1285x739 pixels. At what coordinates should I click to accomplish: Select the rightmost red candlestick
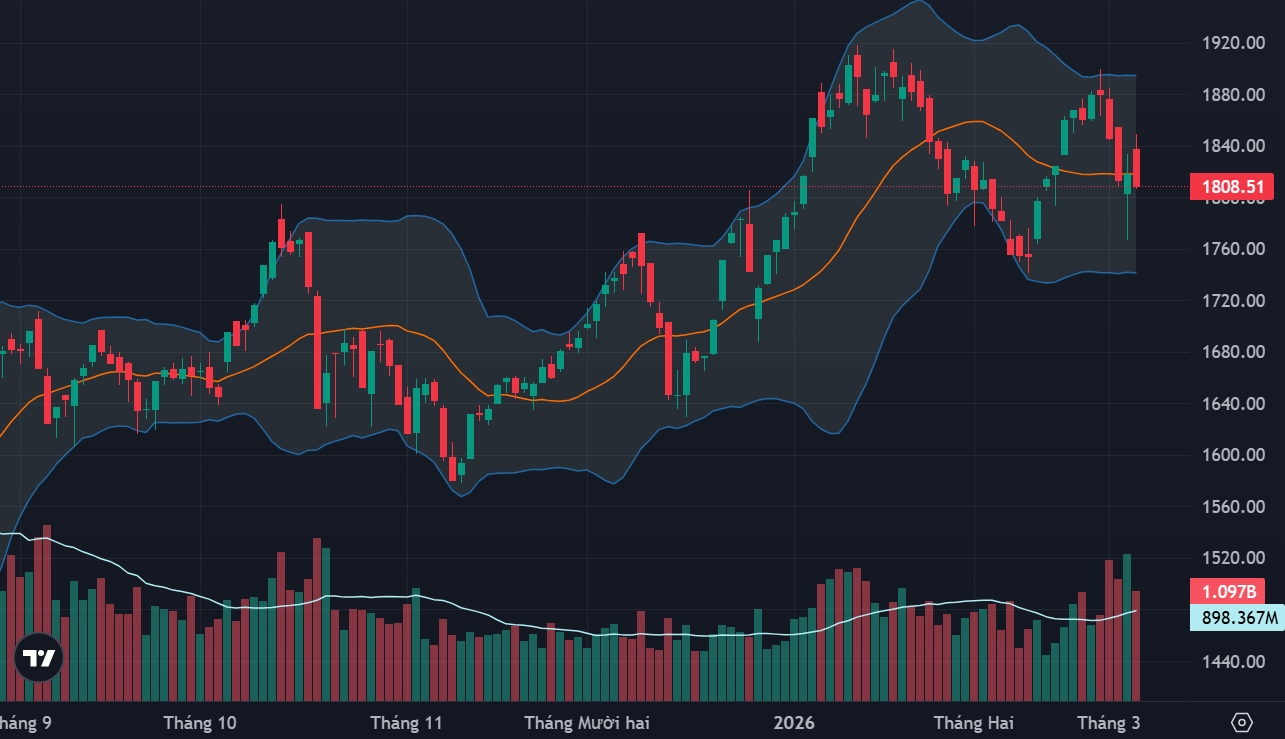(1136, 167)
